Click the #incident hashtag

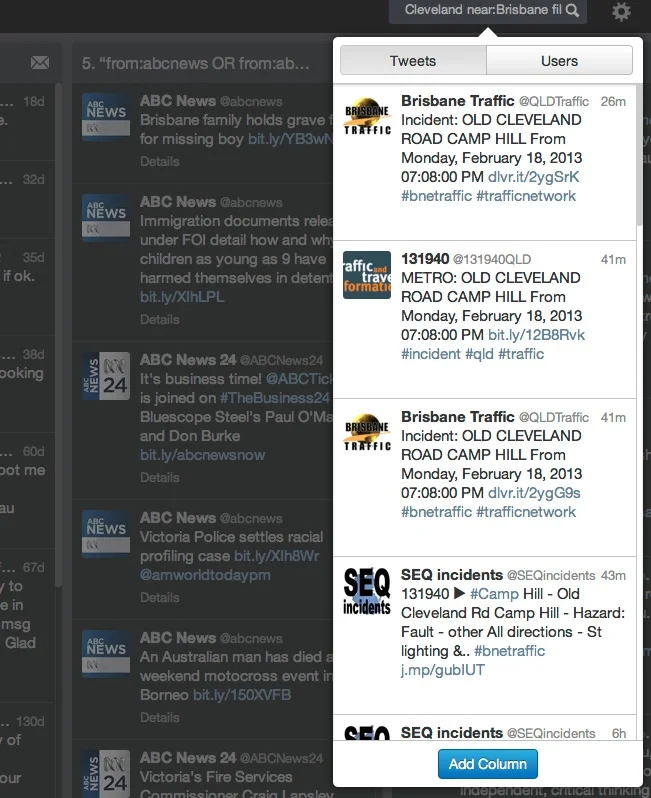pyautogui.click(x=431, y=354)
